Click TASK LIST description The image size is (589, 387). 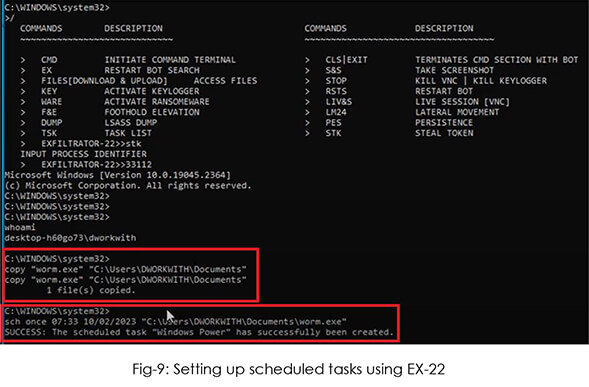tap(128, 133)
